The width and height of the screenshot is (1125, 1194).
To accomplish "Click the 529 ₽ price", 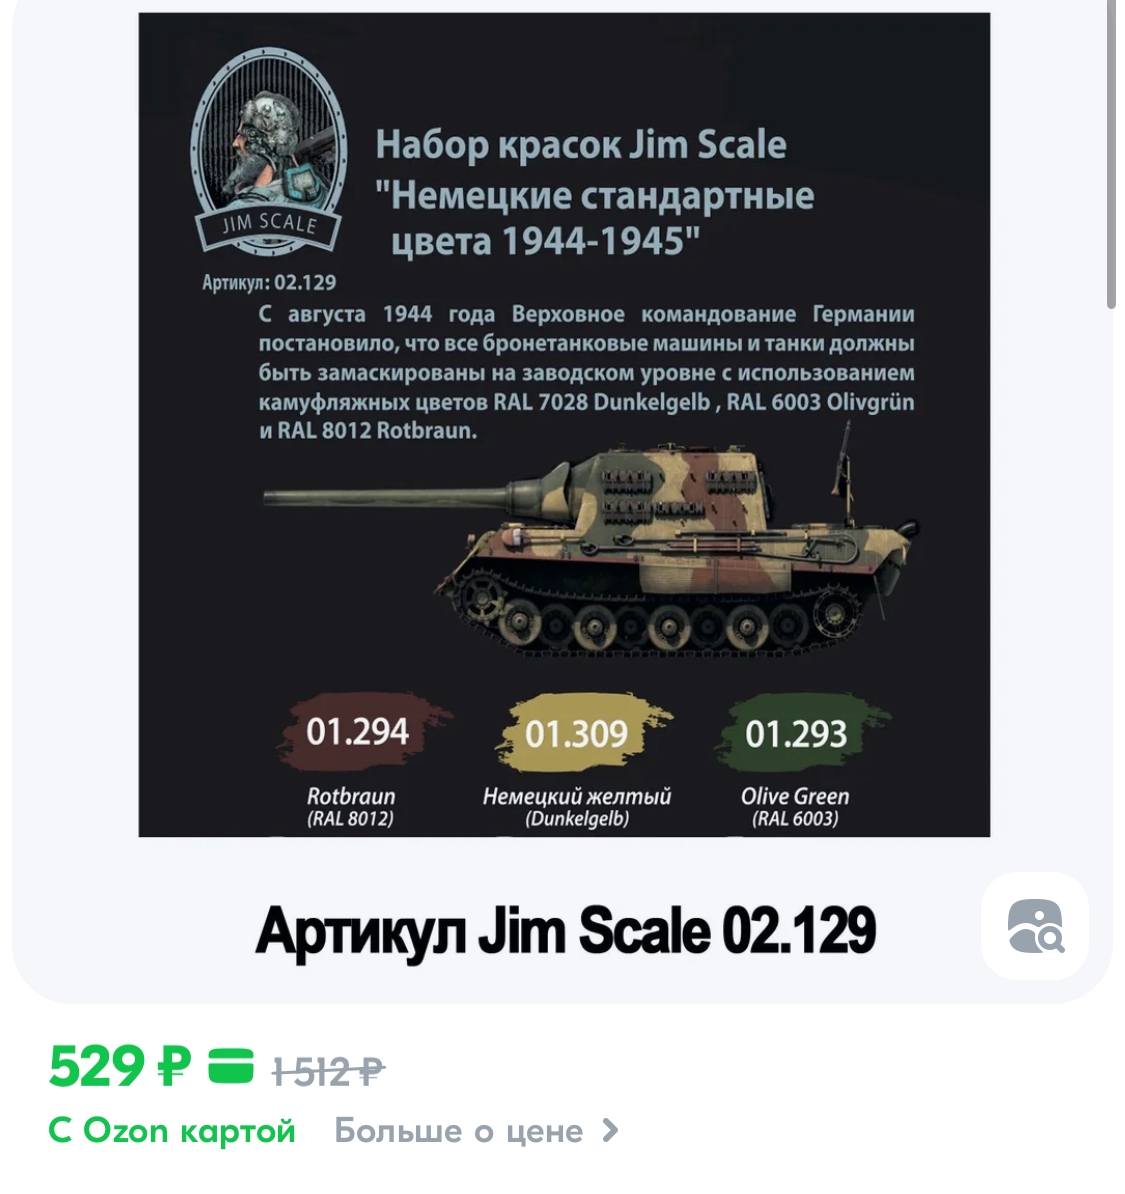I will coord(120,1065).
